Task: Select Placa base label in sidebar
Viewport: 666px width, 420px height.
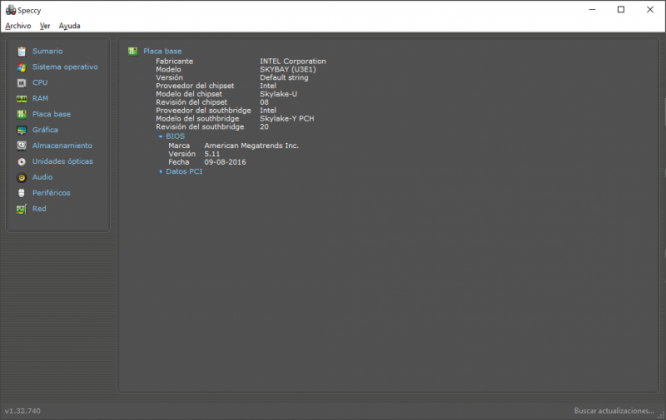Action: click(x=51, y=114)
